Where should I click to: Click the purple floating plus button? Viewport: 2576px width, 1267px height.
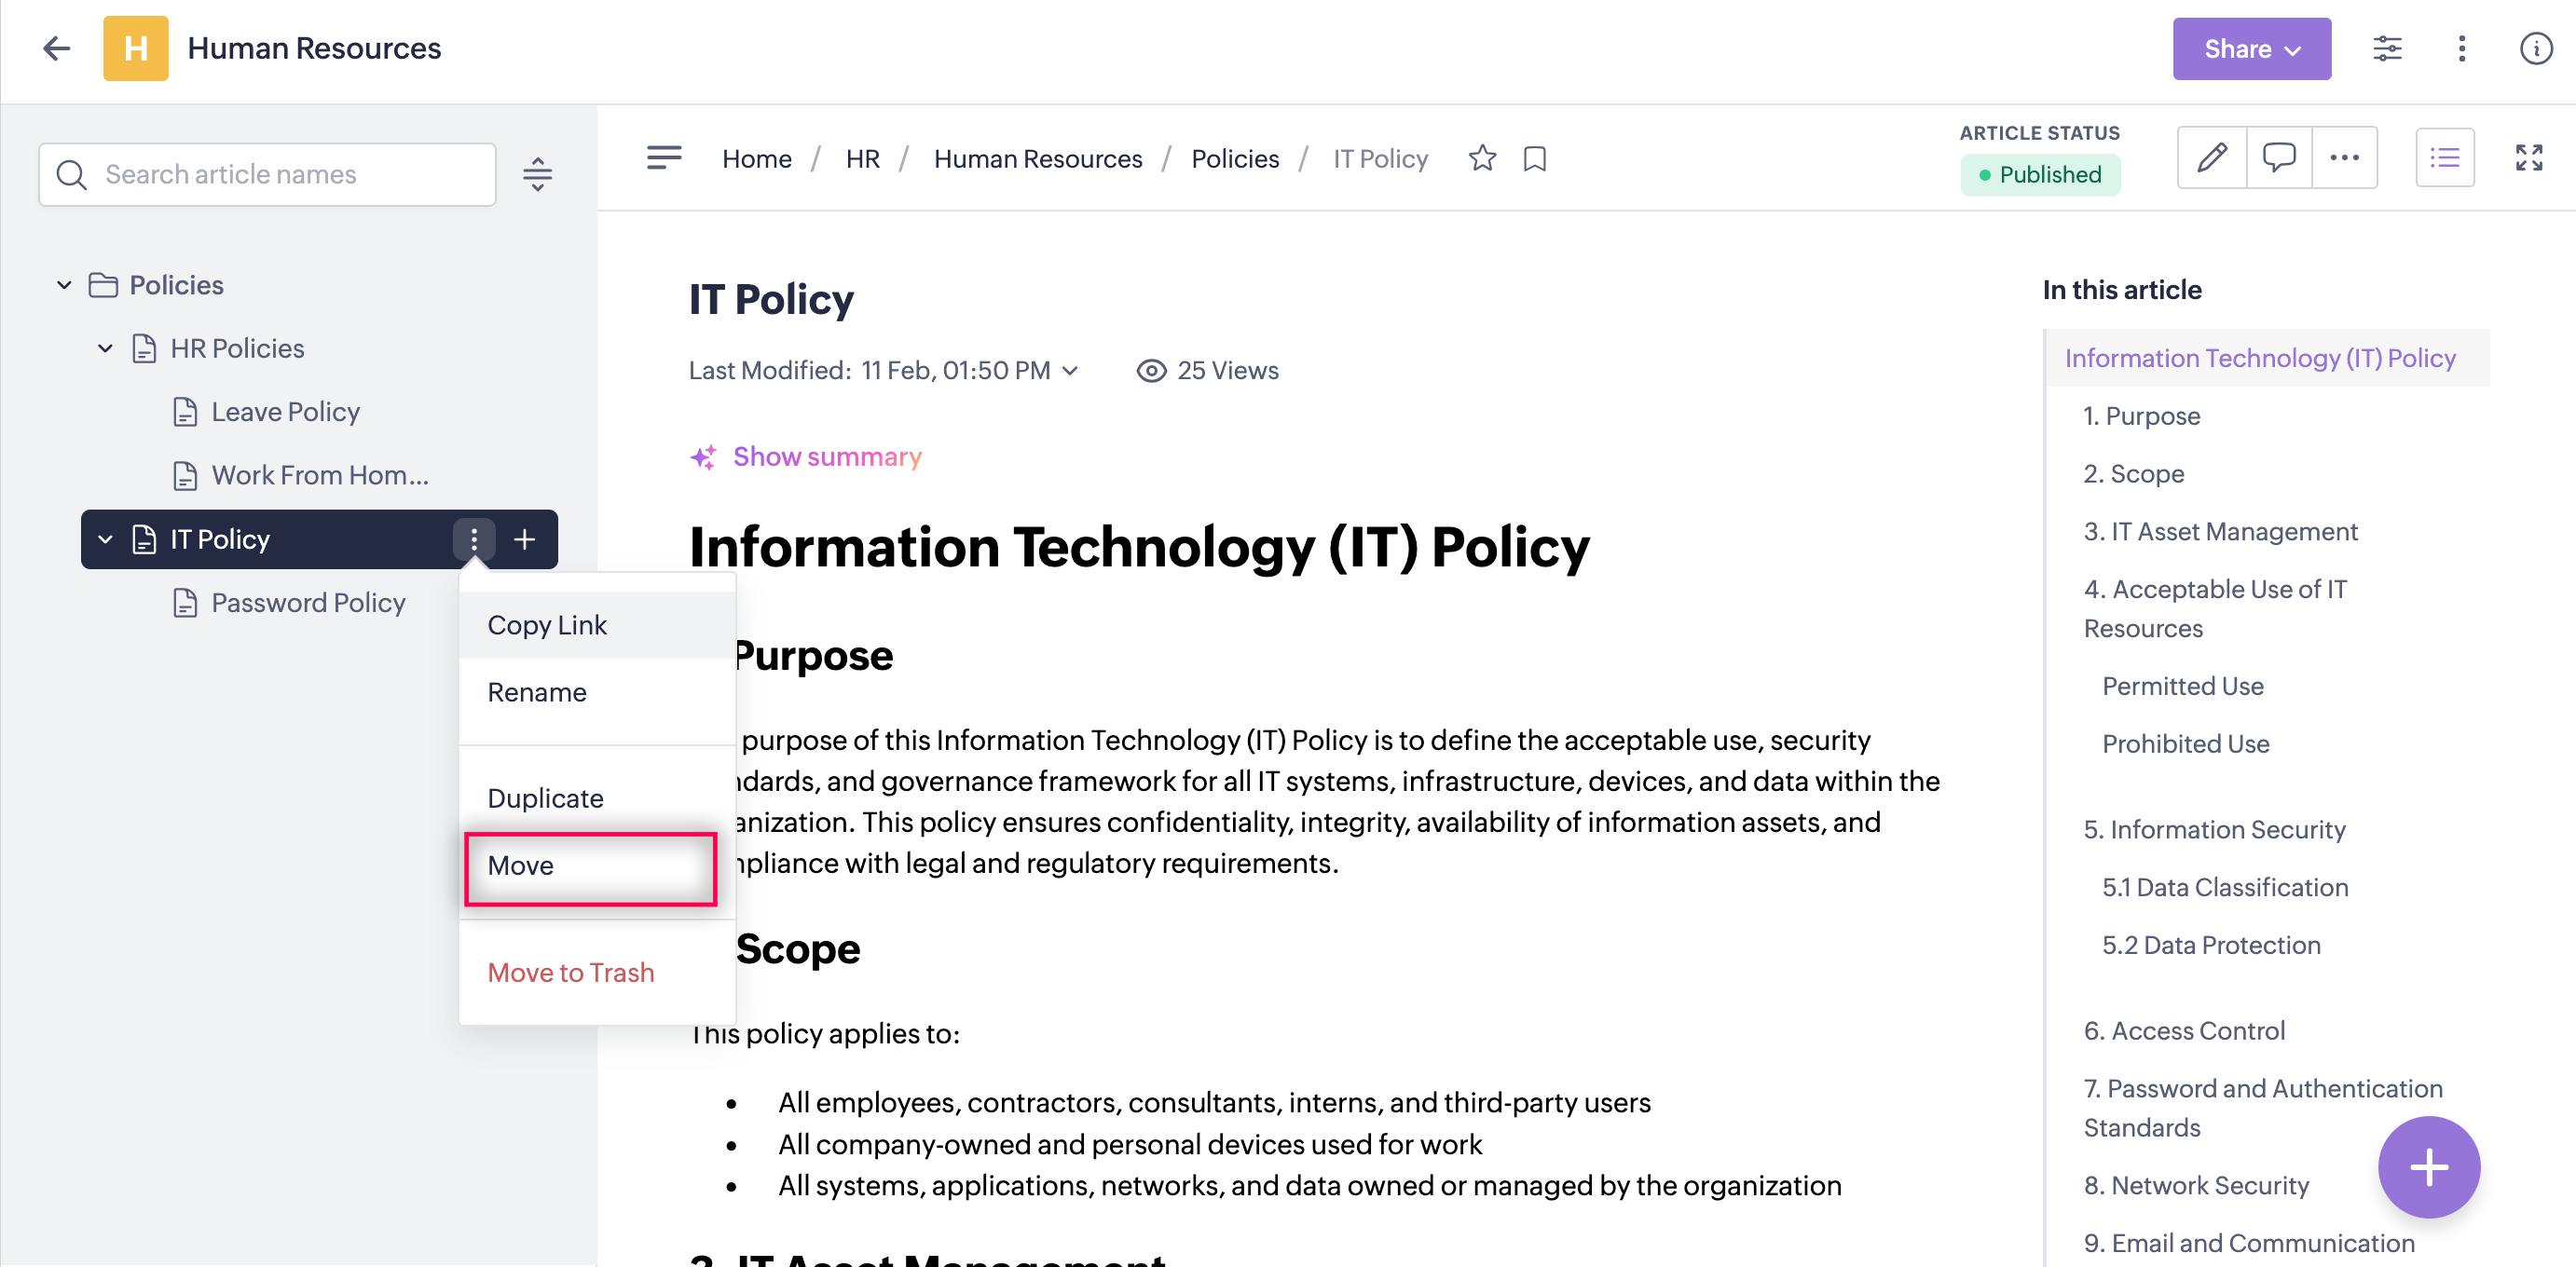(x=2427, y=1166)
